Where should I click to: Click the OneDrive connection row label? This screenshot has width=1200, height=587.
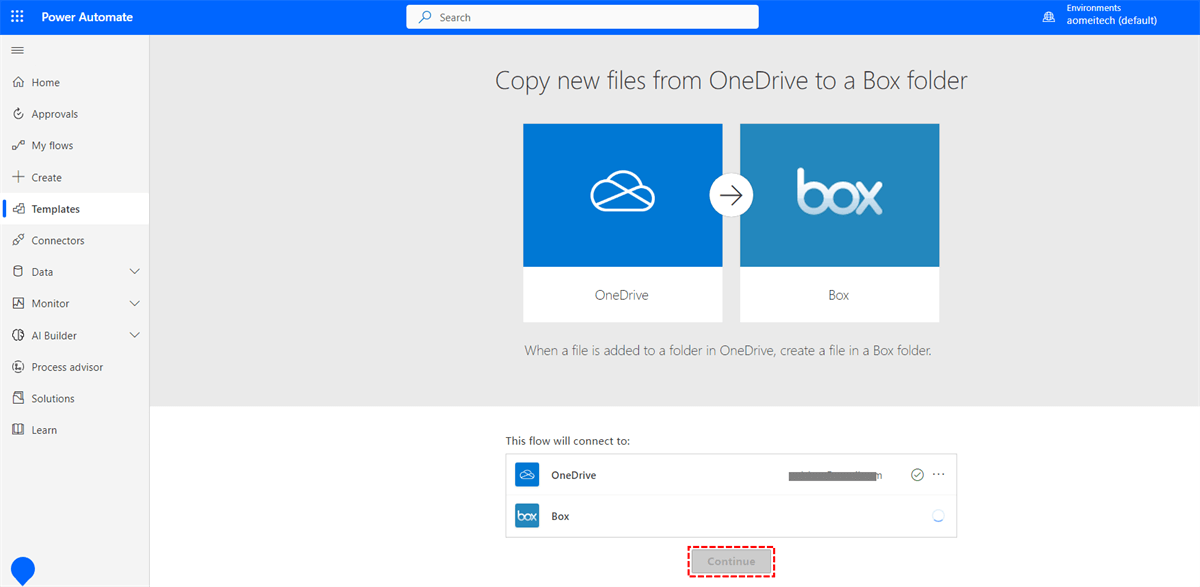[573, 475]
